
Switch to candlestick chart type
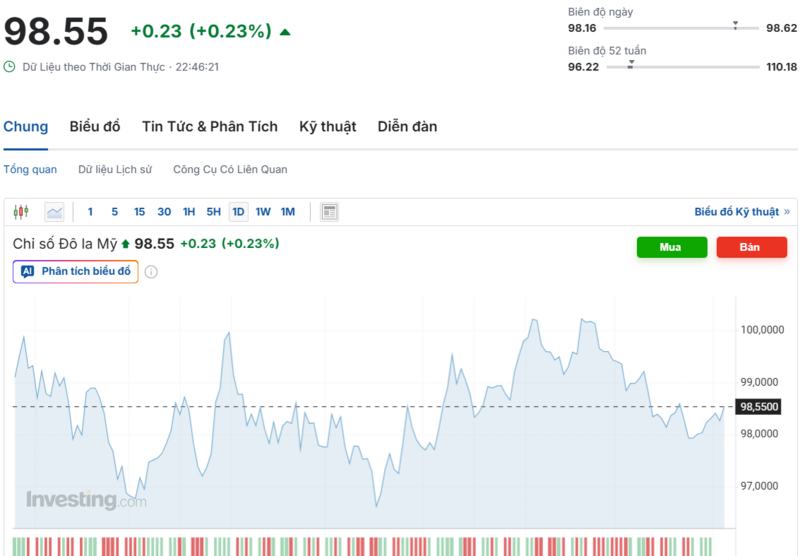pos(21,212)
